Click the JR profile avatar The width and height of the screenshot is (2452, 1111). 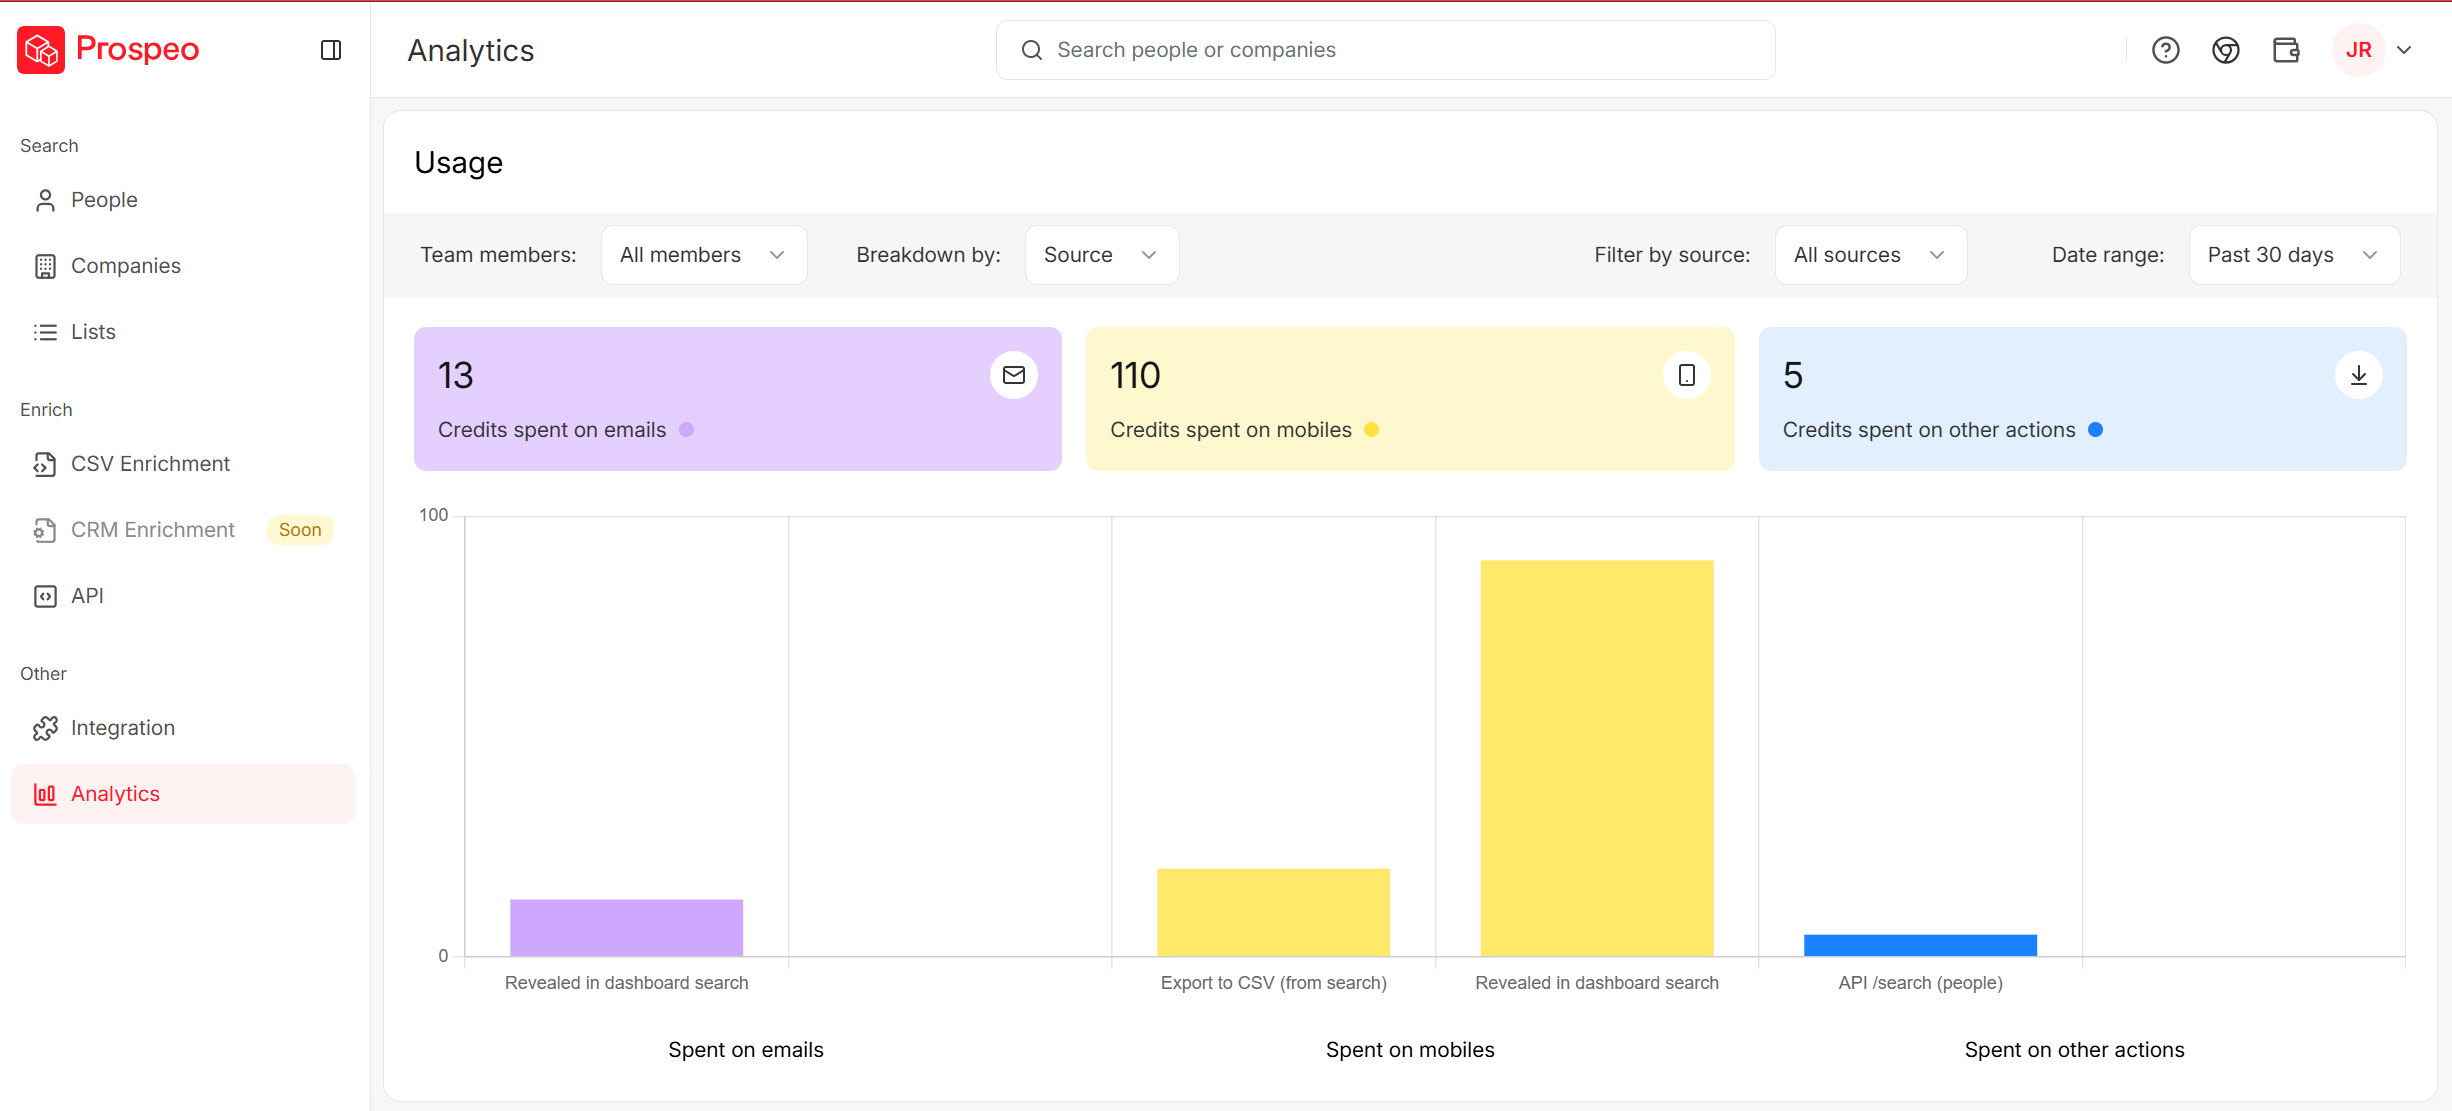(x=2358, y=50)
